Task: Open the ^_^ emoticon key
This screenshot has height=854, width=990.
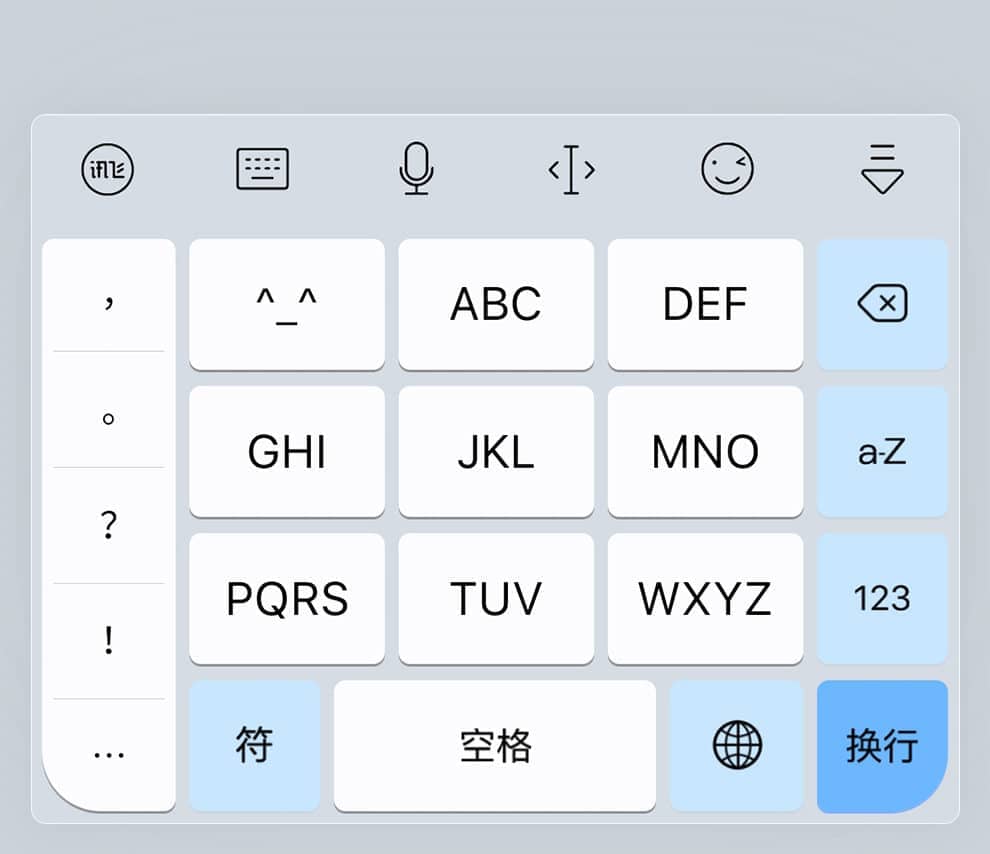Action: tap(287, 304)
